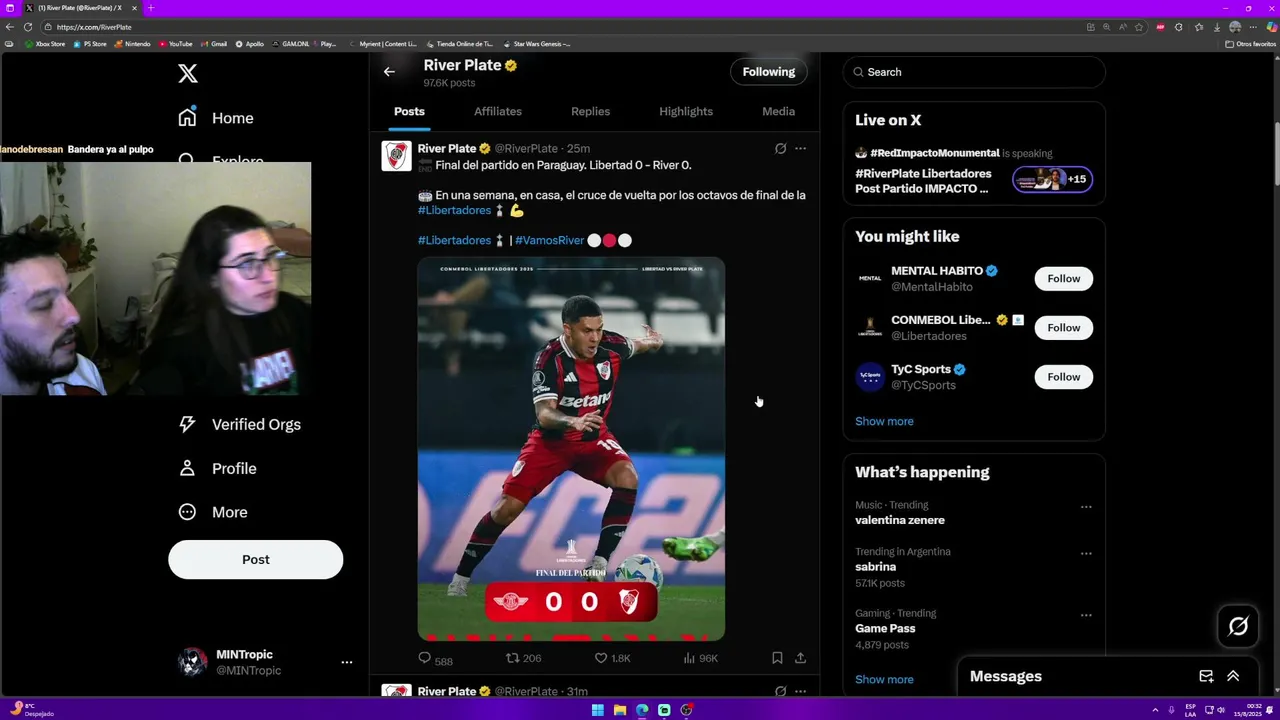Screen dimensions: 1280x720
Task: Click the Adblock extension icon
Action: click(1160, 27)
